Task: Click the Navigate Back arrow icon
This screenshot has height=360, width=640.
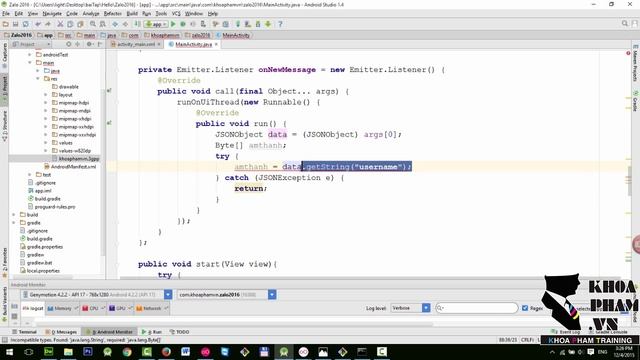Action: pos(115,24)
